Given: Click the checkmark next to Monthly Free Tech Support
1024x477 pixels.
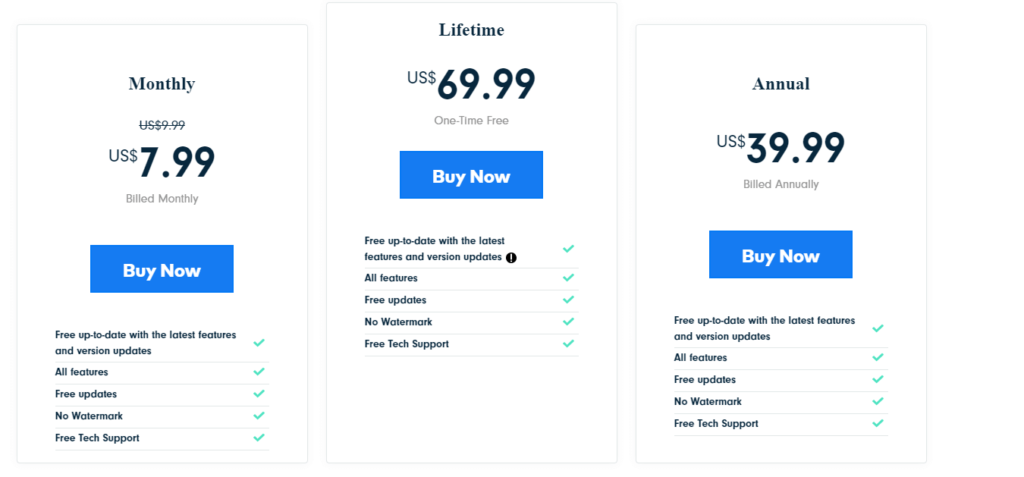Looking at the screenshot, I should coord(259,438).
